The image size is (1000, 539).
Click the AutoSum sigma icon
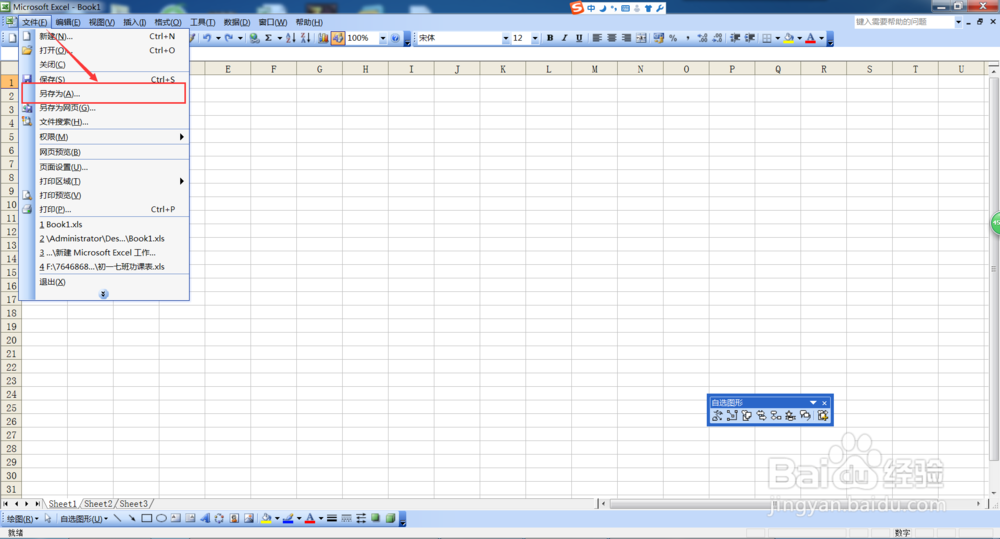(x=268, y=38)
